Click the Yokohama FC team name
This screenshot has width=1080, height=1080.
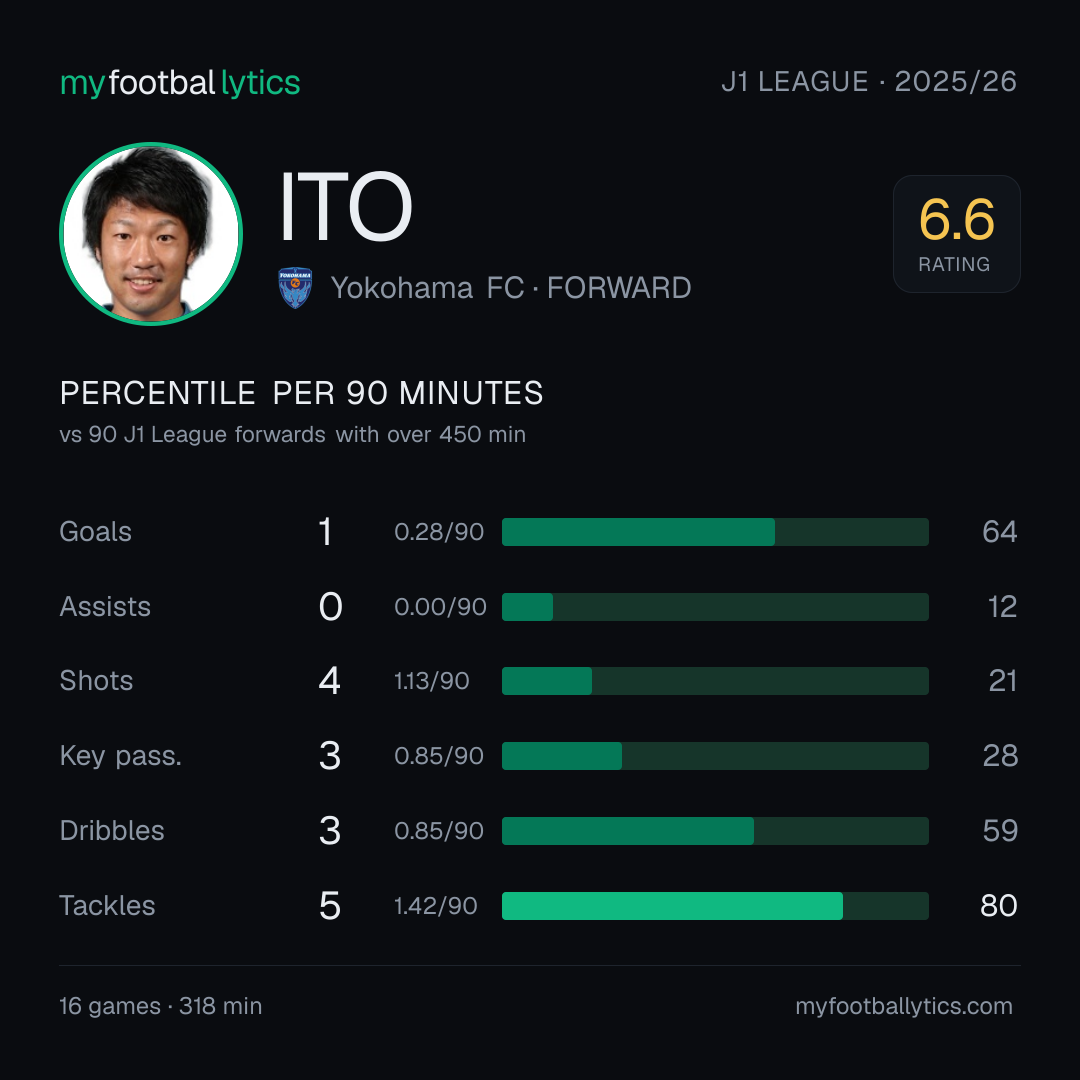point(427,288)
